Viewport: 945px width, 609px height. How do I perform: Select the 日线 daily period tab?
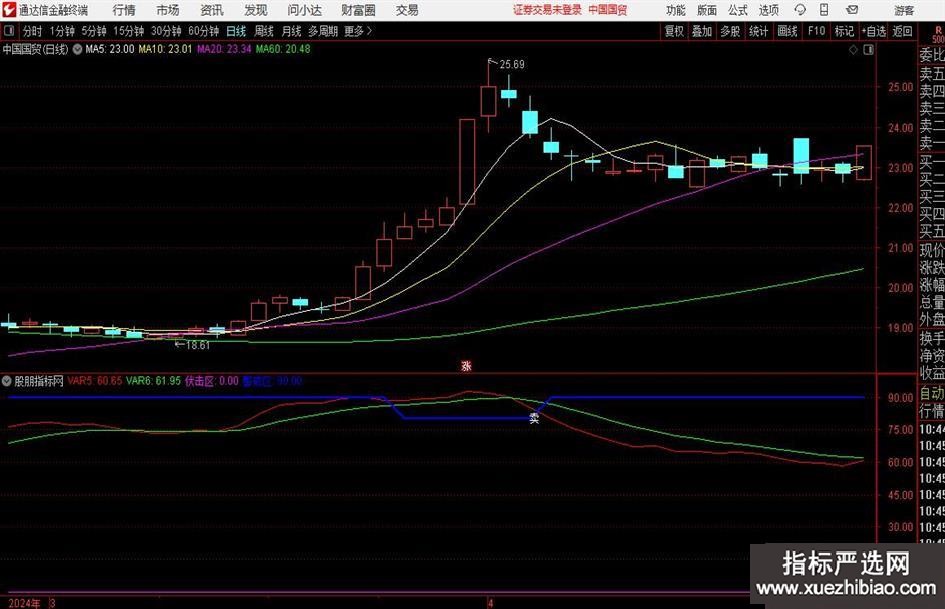tap(236, 31)
